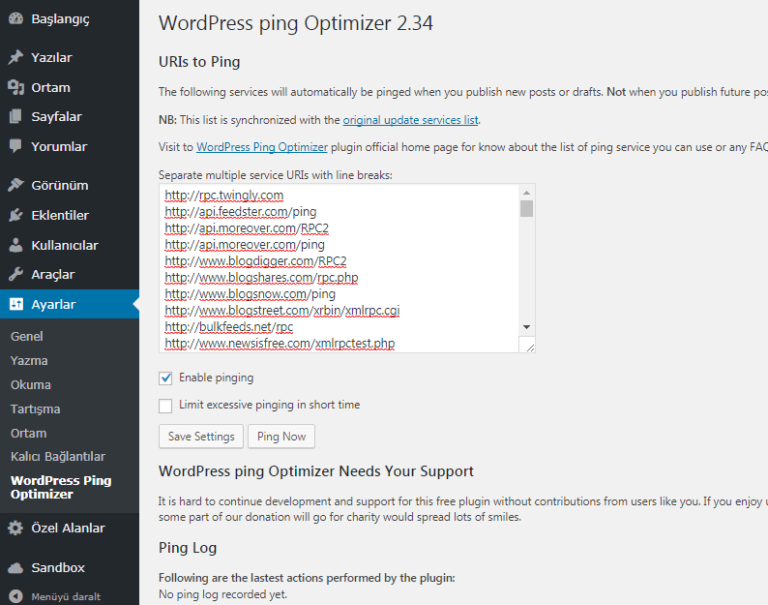Open Ortam media icon in sidebar

[16, 87]
